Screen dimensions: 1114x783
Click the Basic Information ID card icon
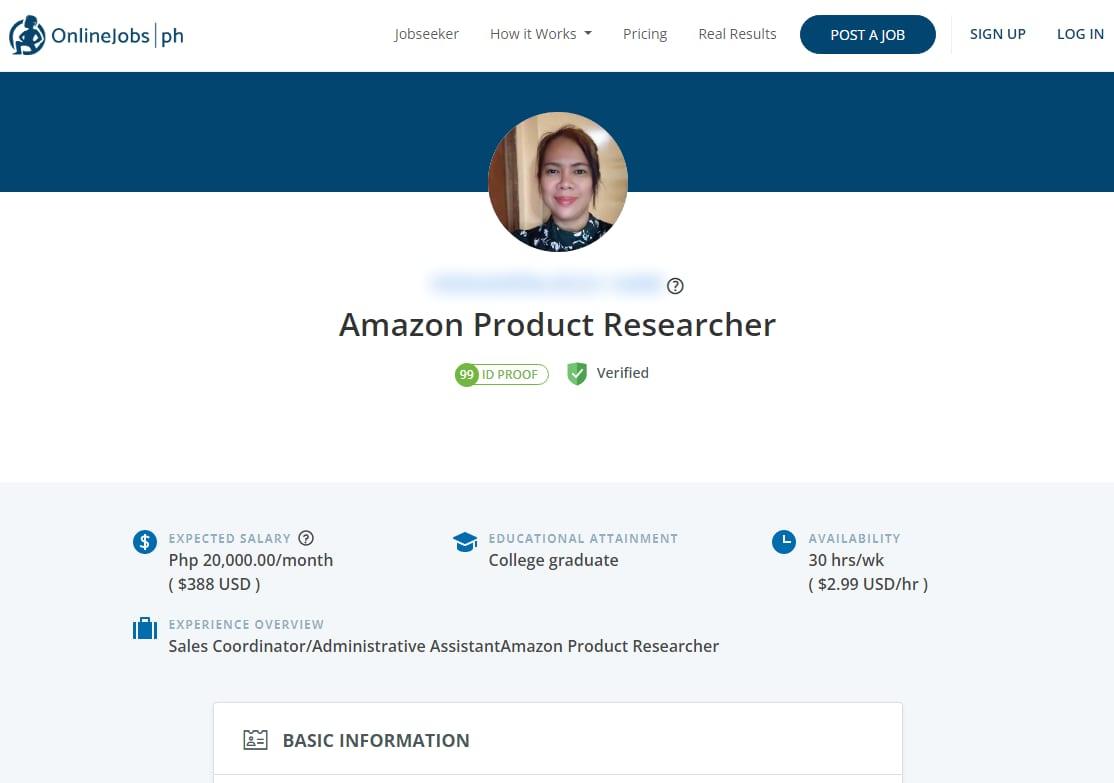coord(255,740)
